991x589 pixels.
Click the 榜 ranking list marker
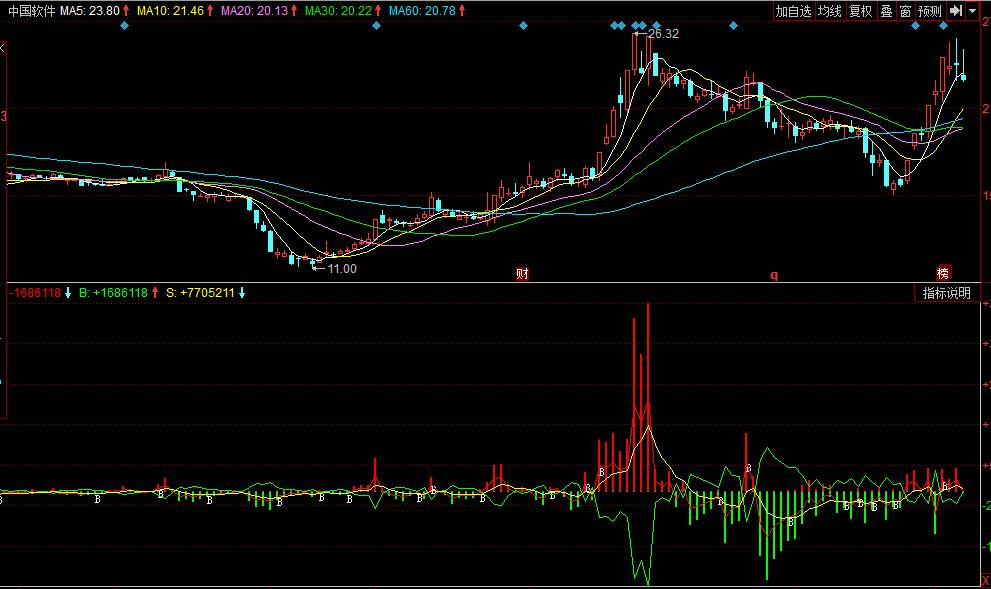pos(942,273)
